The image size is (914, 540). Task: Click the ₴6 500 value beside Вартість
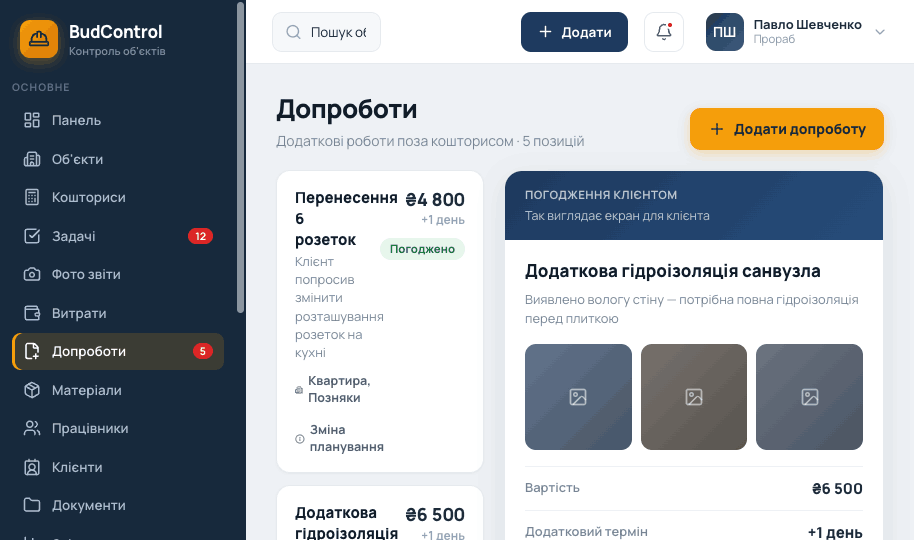point(837,489)
